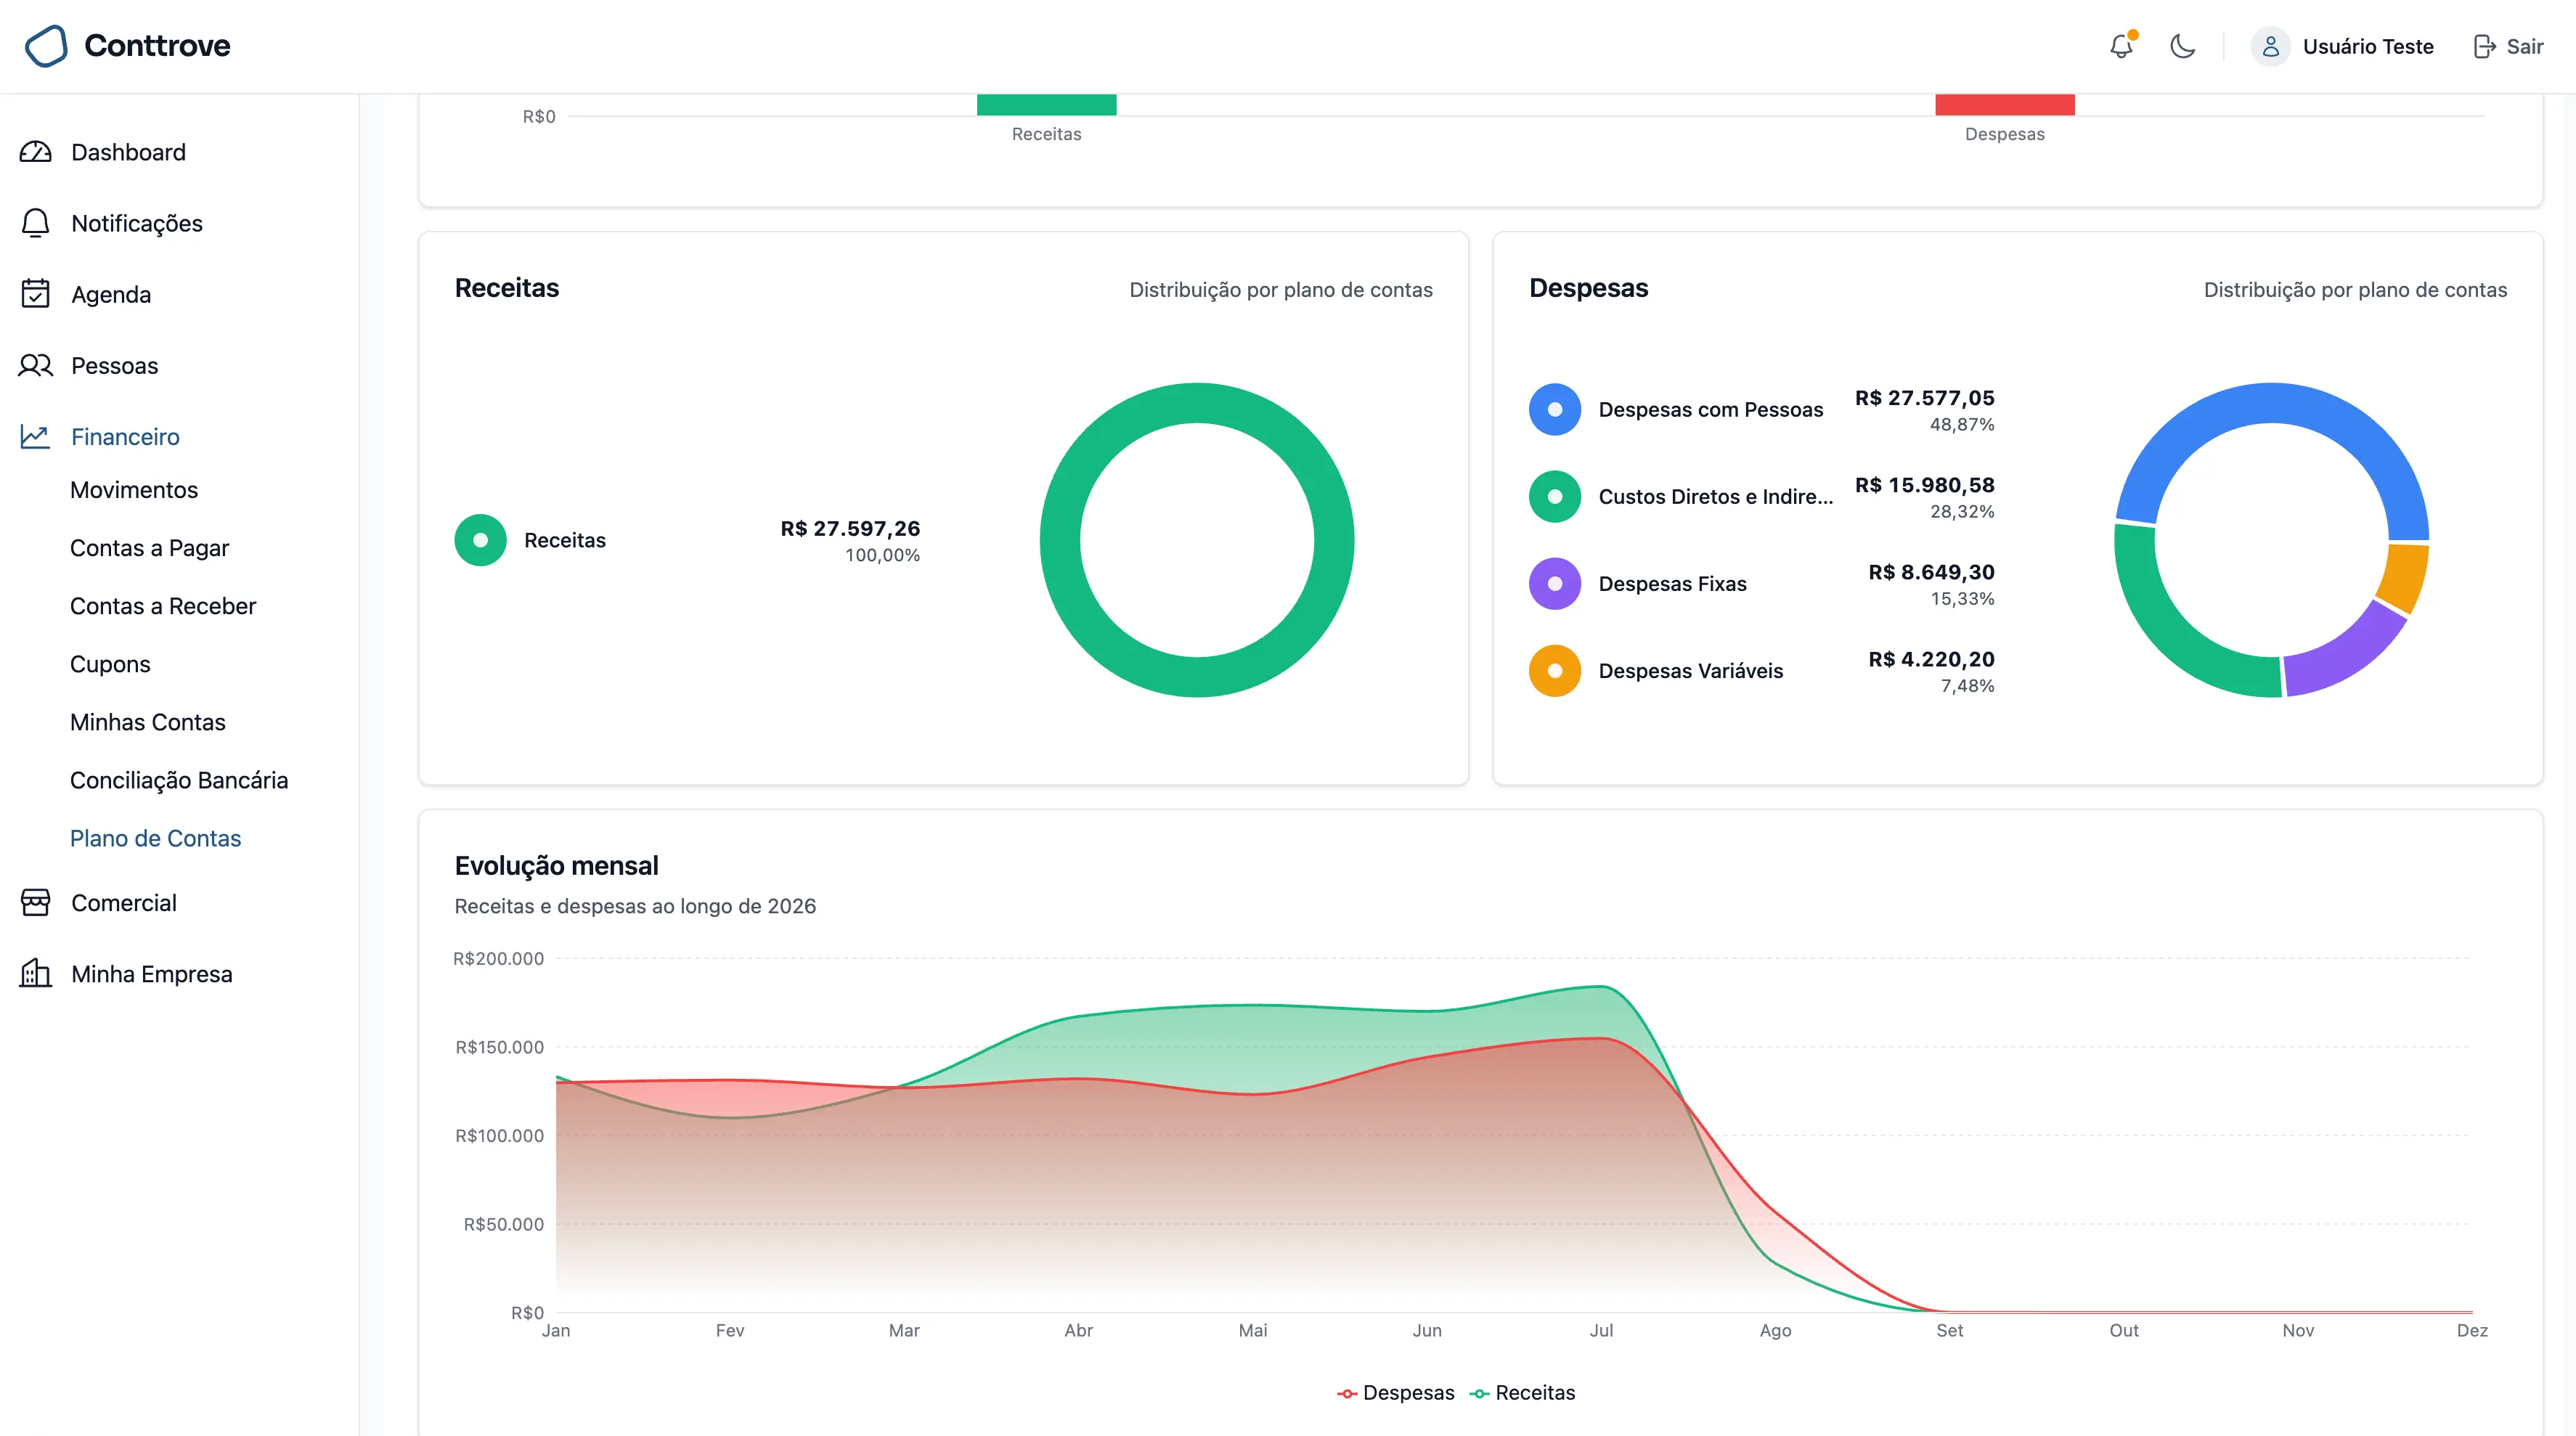Click purple Despesas Fixas swatch

pyautogui.click(x=1554, y=583)
